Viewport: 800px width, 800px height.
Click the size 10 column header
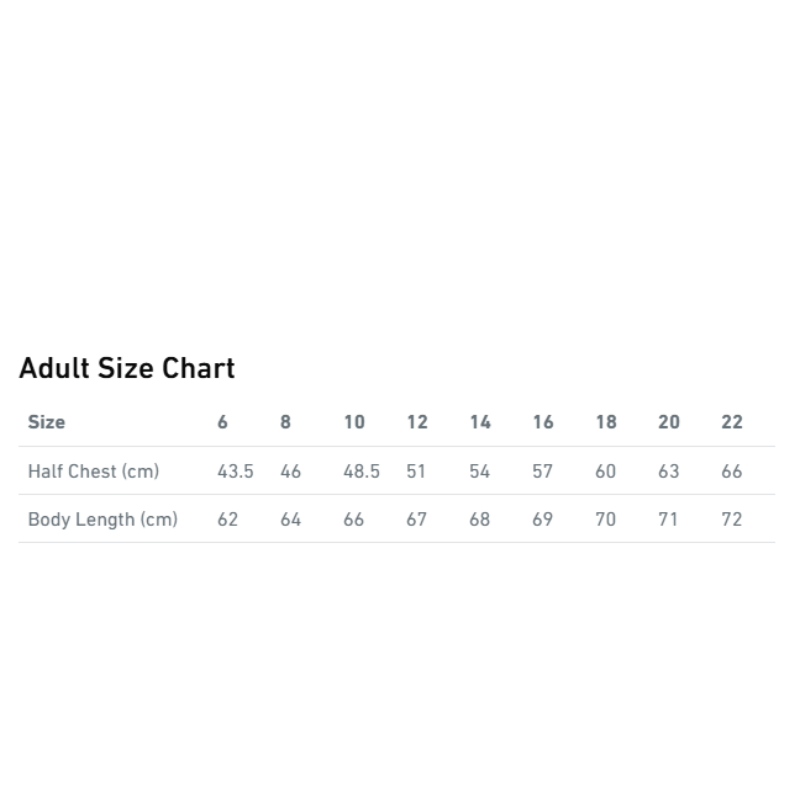354,422
